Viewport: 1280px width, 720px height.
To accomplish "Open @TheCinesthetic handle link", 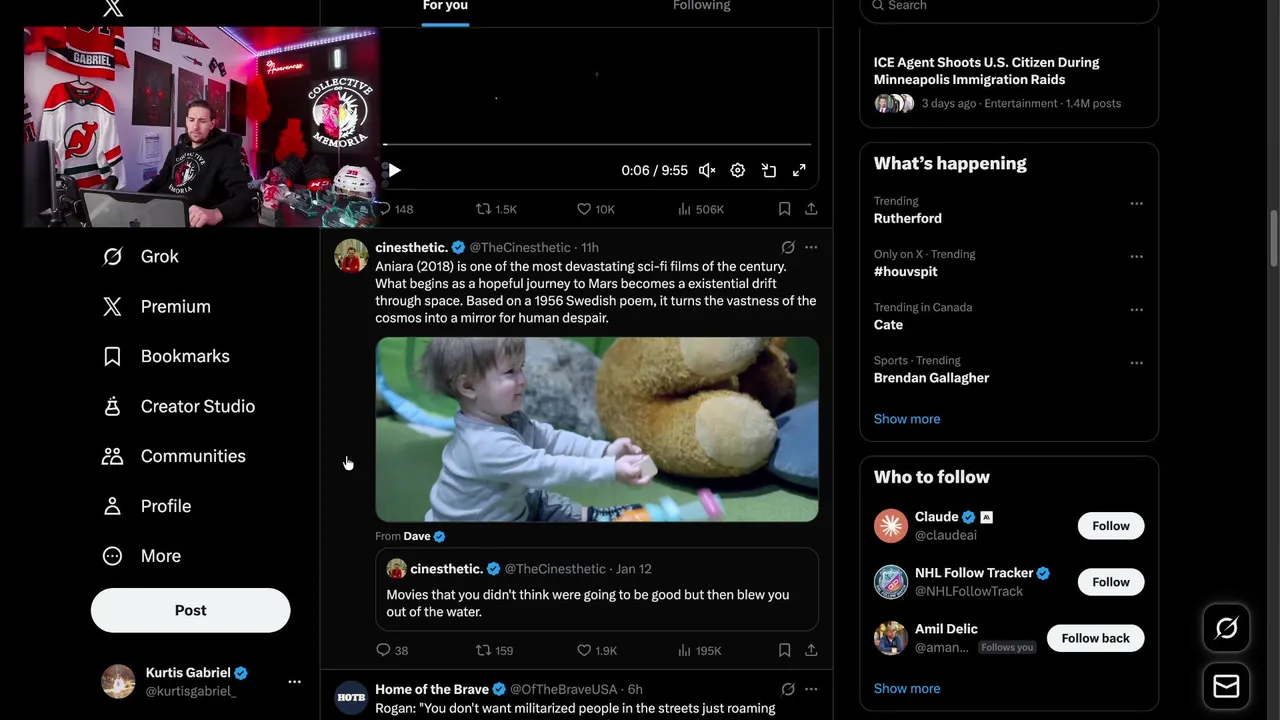I will tap(520, 247).
